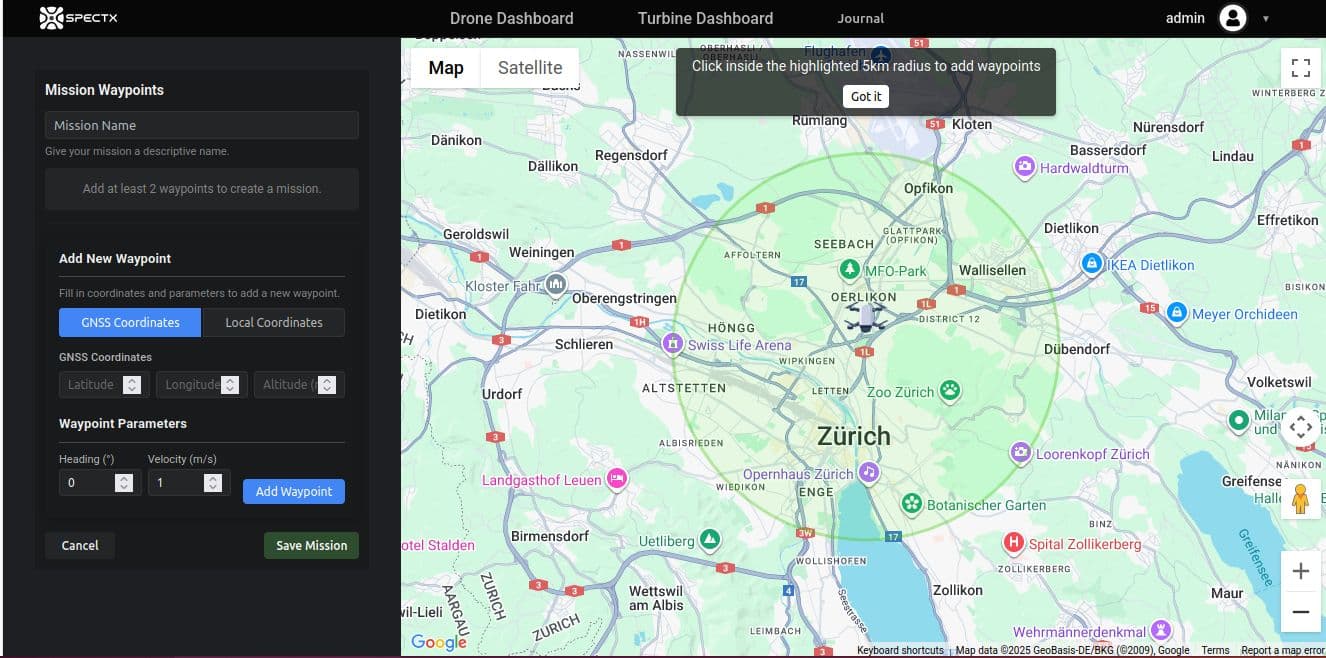Image resolution: width=1326 pixels, height=658 pixels.
Task: Click the admin user avatar icon
Action: coord(1233,18)
